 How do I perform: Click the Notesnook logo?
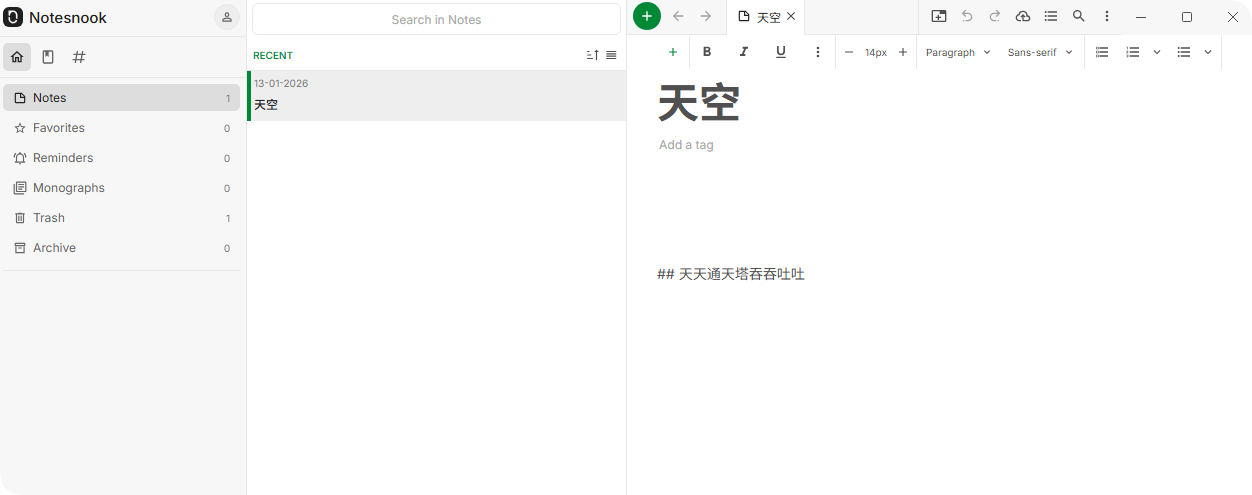pos(13,17)
